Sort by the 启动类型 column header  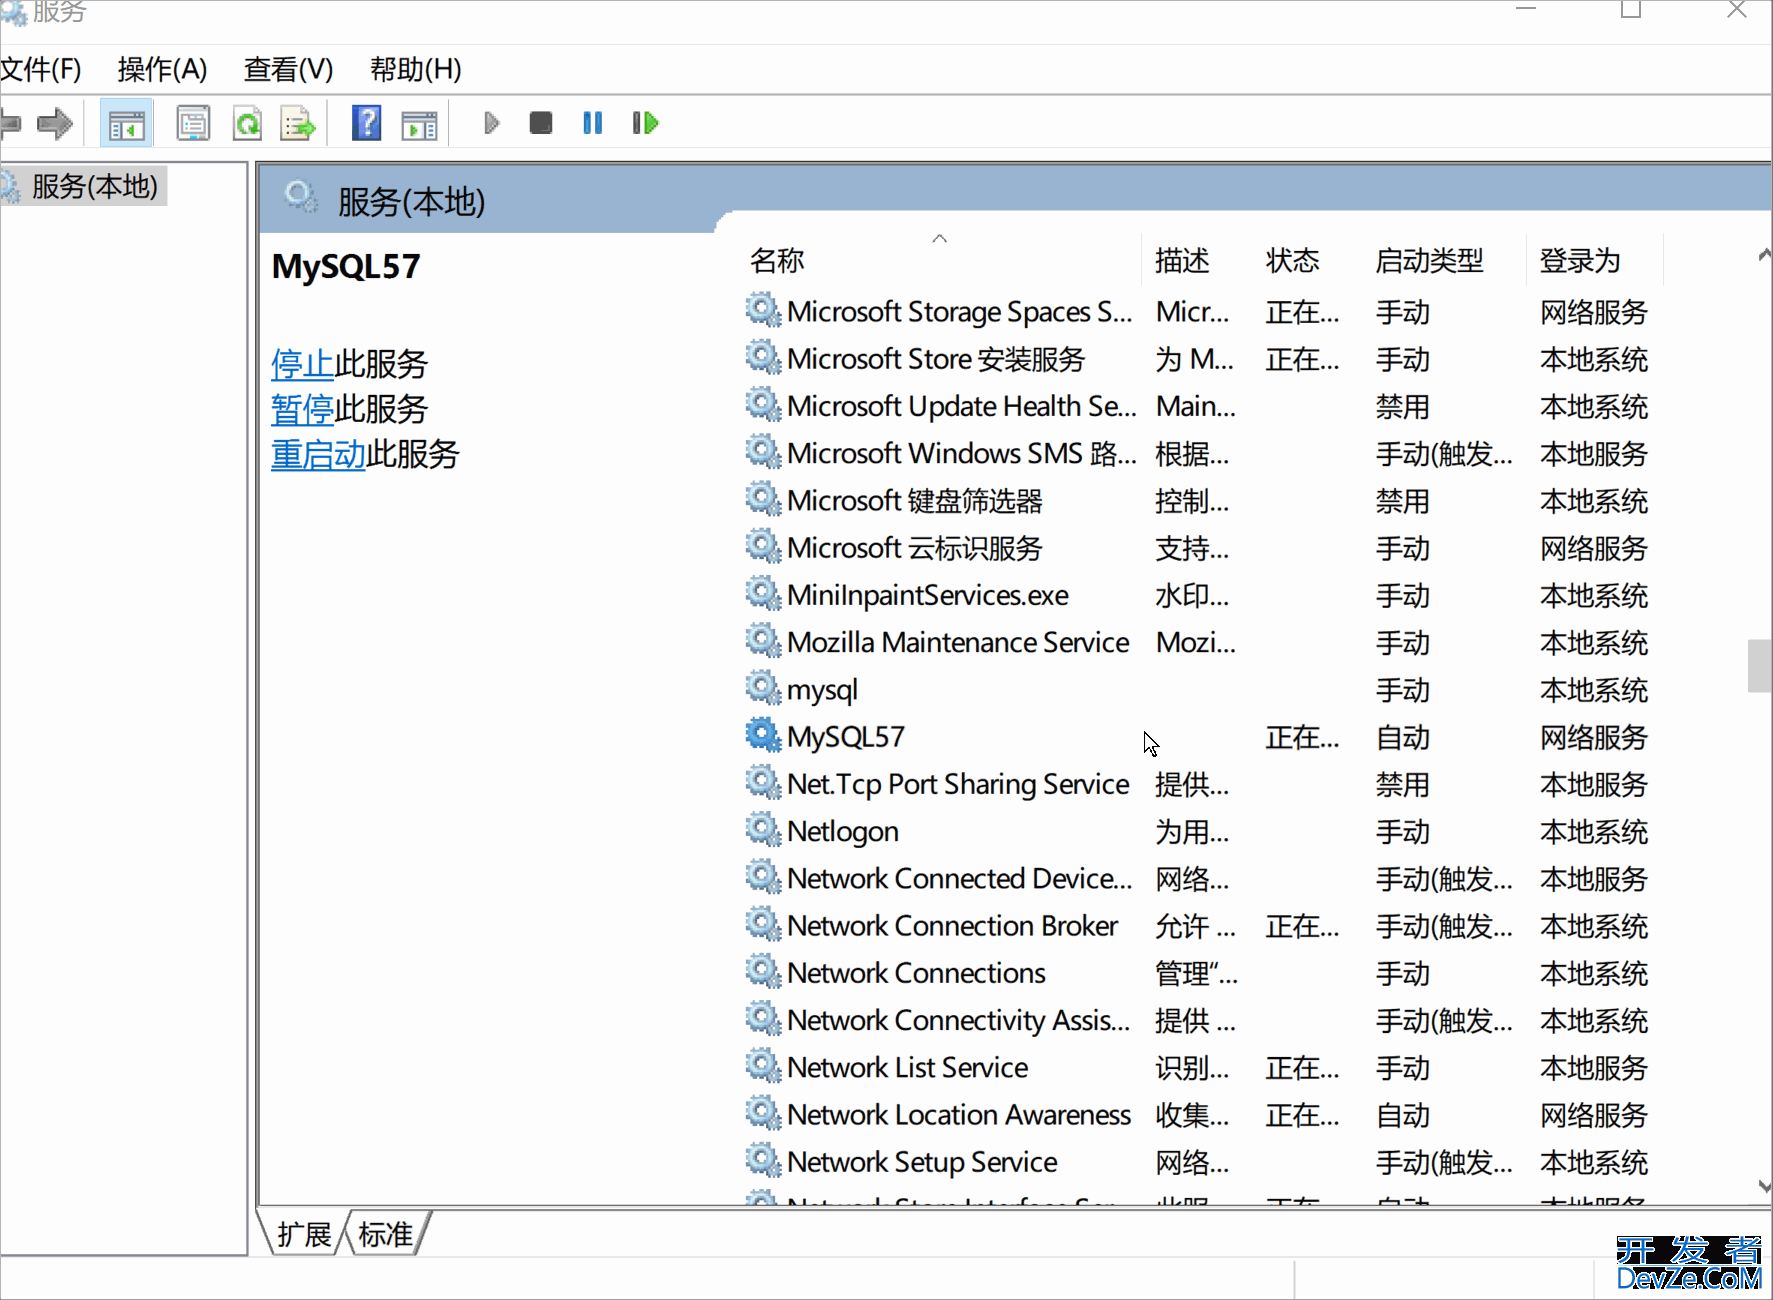[1429, 261]
